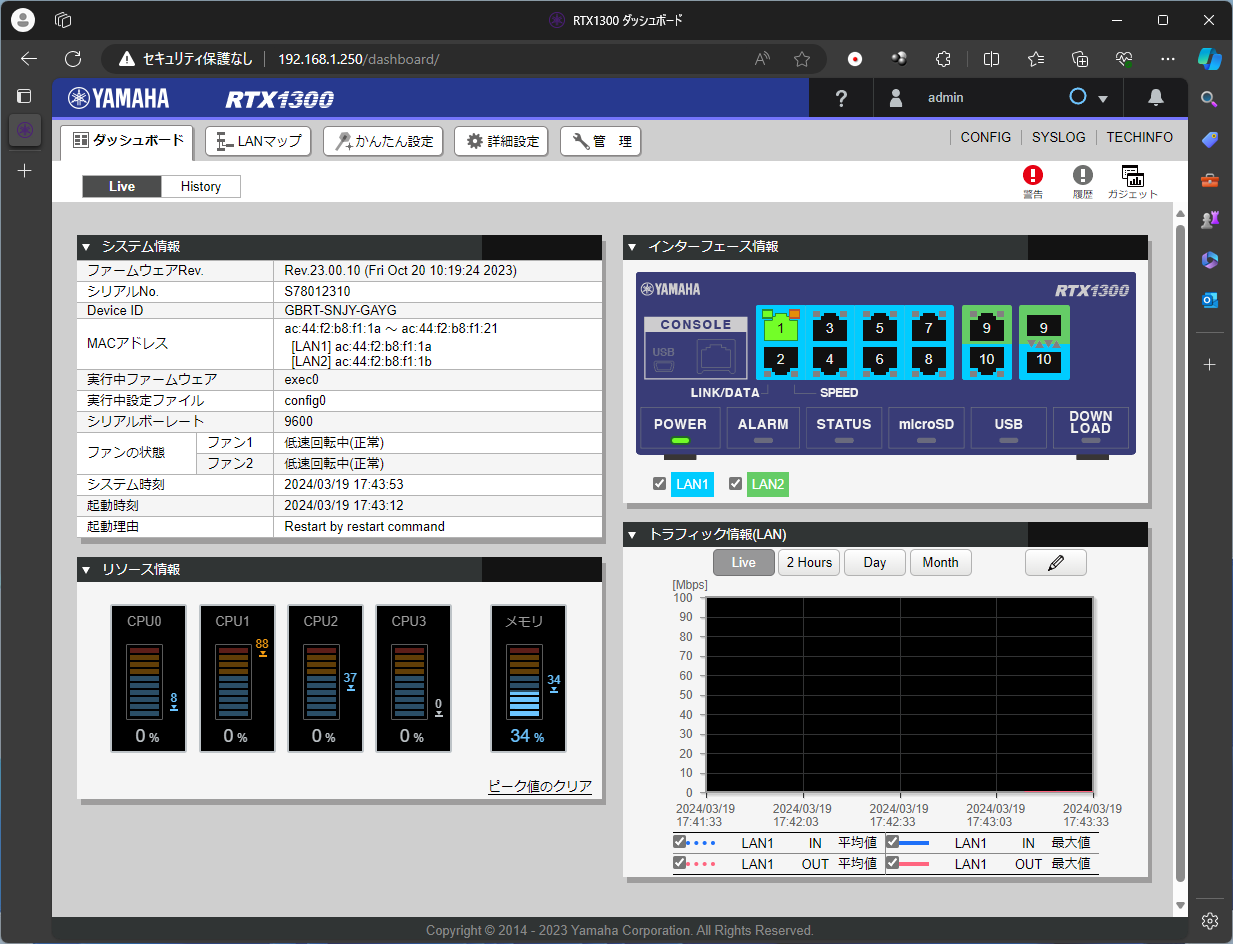Toggle LAN1 IN 平均値 legend checkbox
Screen dimensions: 1233x944
coord(680,842)
